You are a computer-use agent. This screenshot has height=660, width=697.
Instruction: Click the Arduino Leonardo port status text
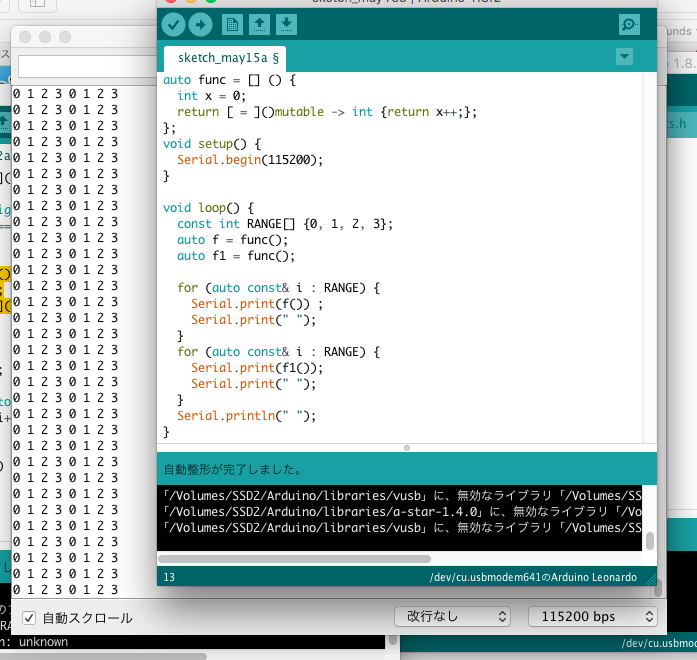(533, 577)
